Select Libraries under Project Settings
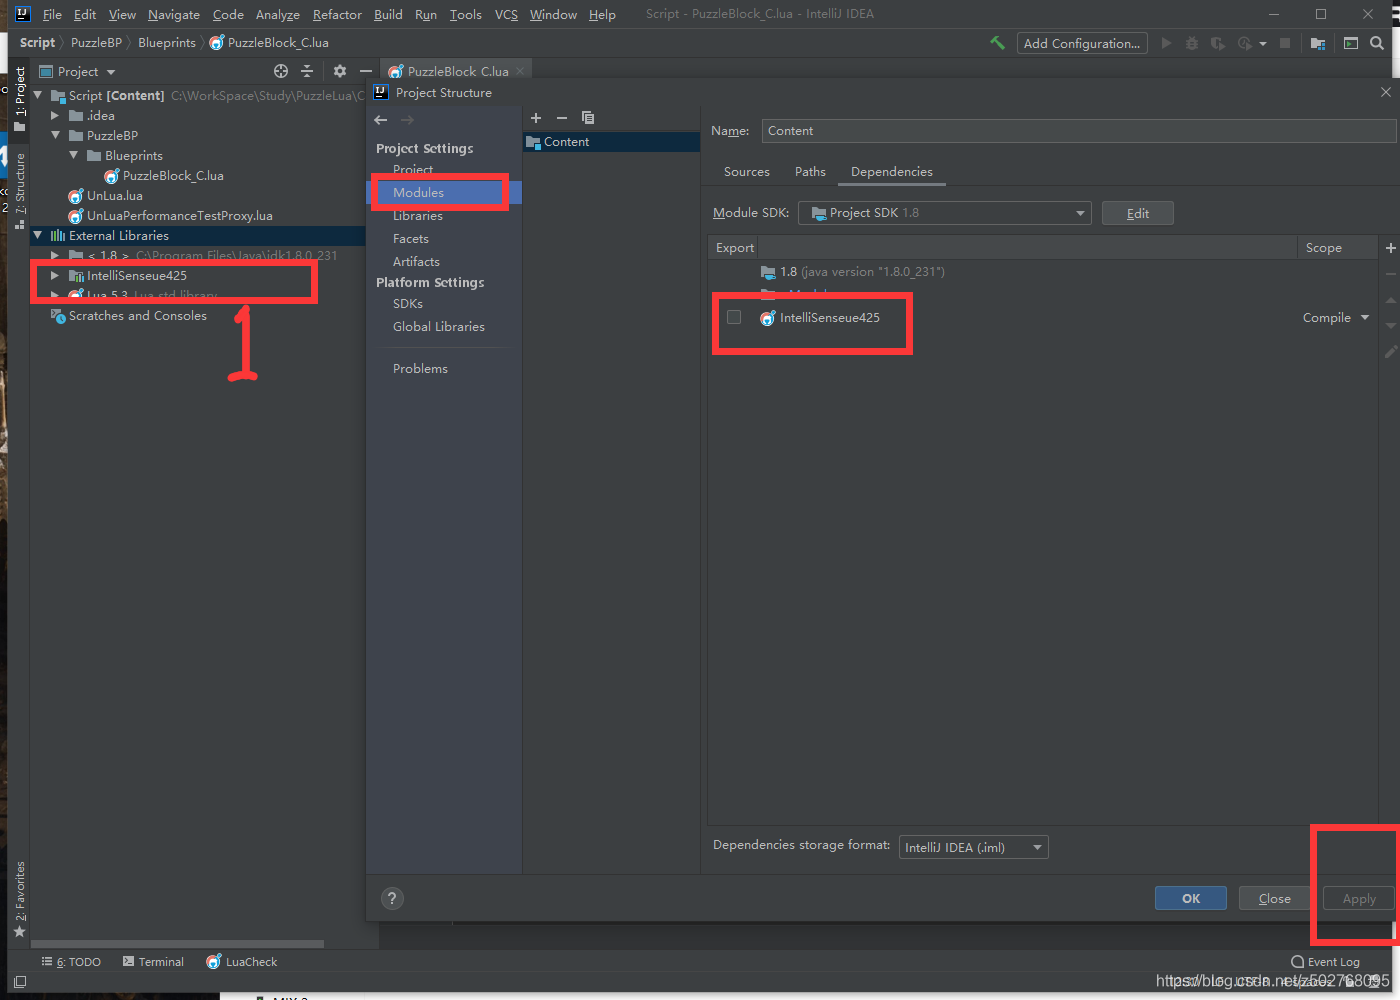 point(418,216)
